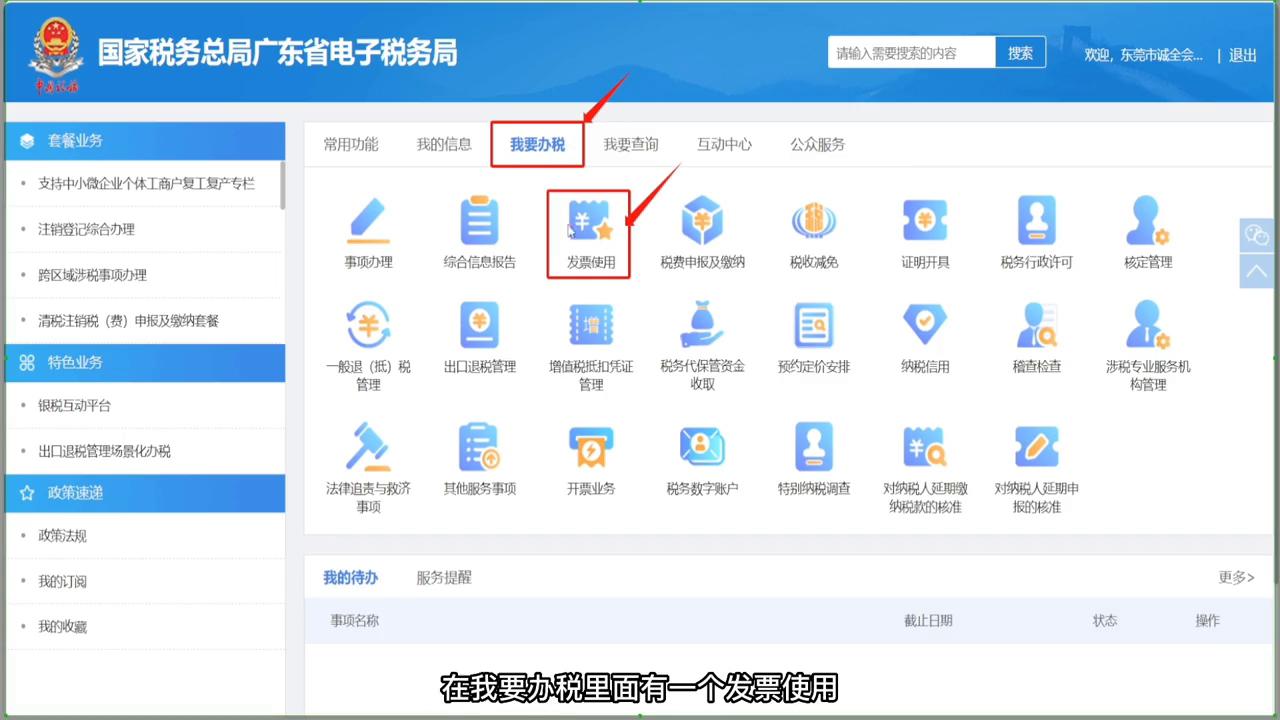Open 综合信息报告
This screenshot has width=1280, height=720.
coord(479,232)
